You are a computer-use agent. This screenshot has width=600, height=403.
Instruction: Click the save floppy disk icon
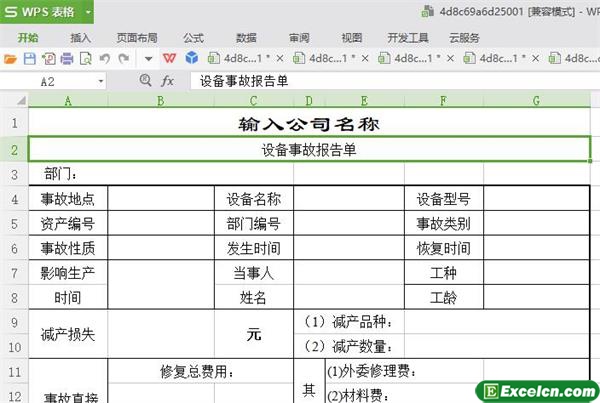click(x=29, y=59)
